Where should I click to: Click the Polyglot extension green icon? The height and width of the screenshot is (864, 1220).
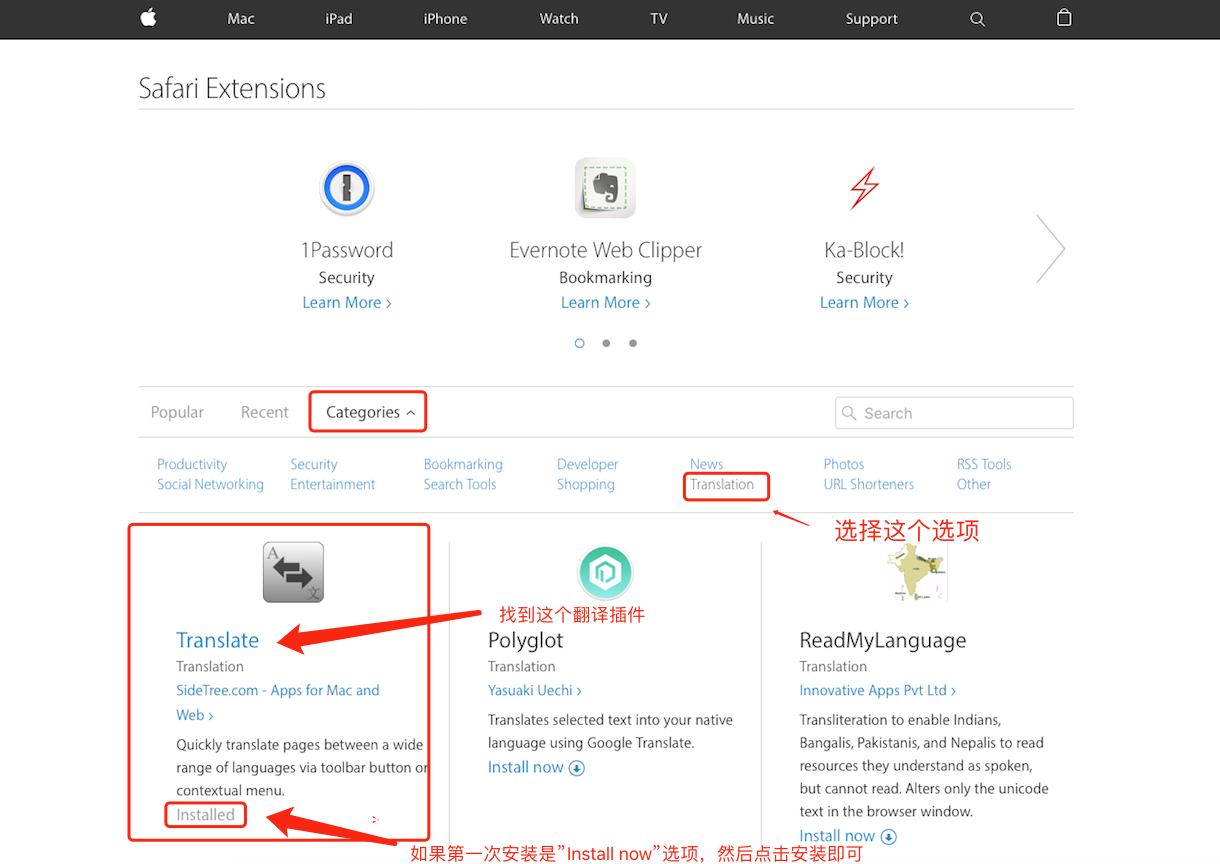605,572
